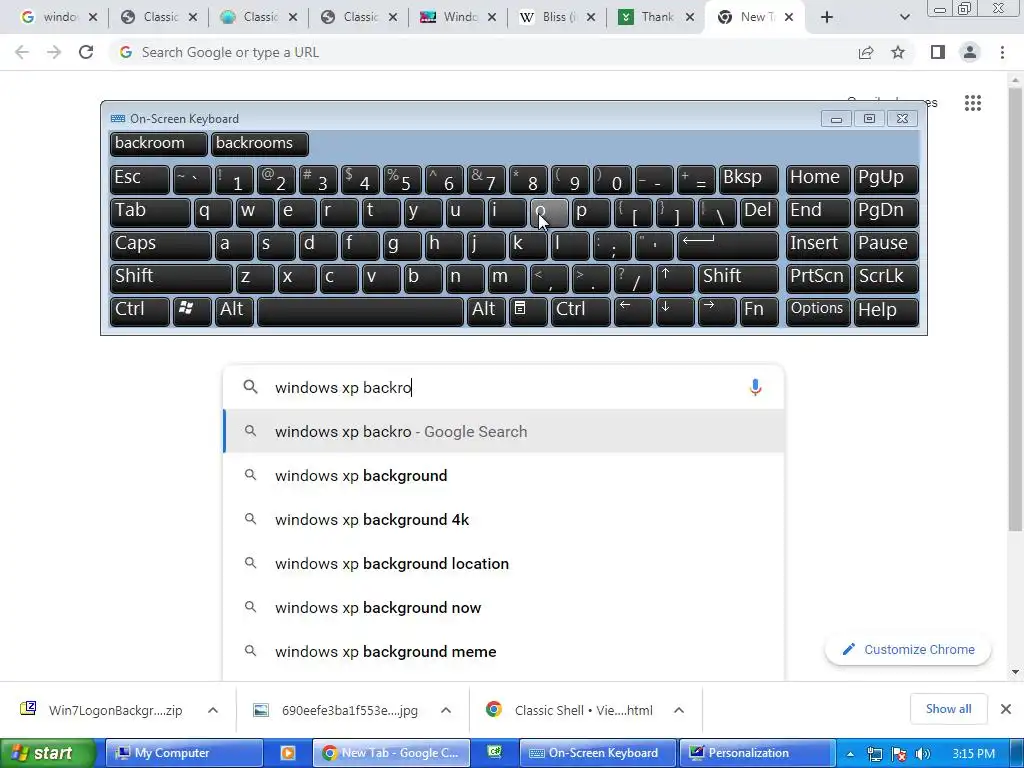Click the Bksp key on On-Screen Keyboard
1024x768 pixels.
(748, 180)
